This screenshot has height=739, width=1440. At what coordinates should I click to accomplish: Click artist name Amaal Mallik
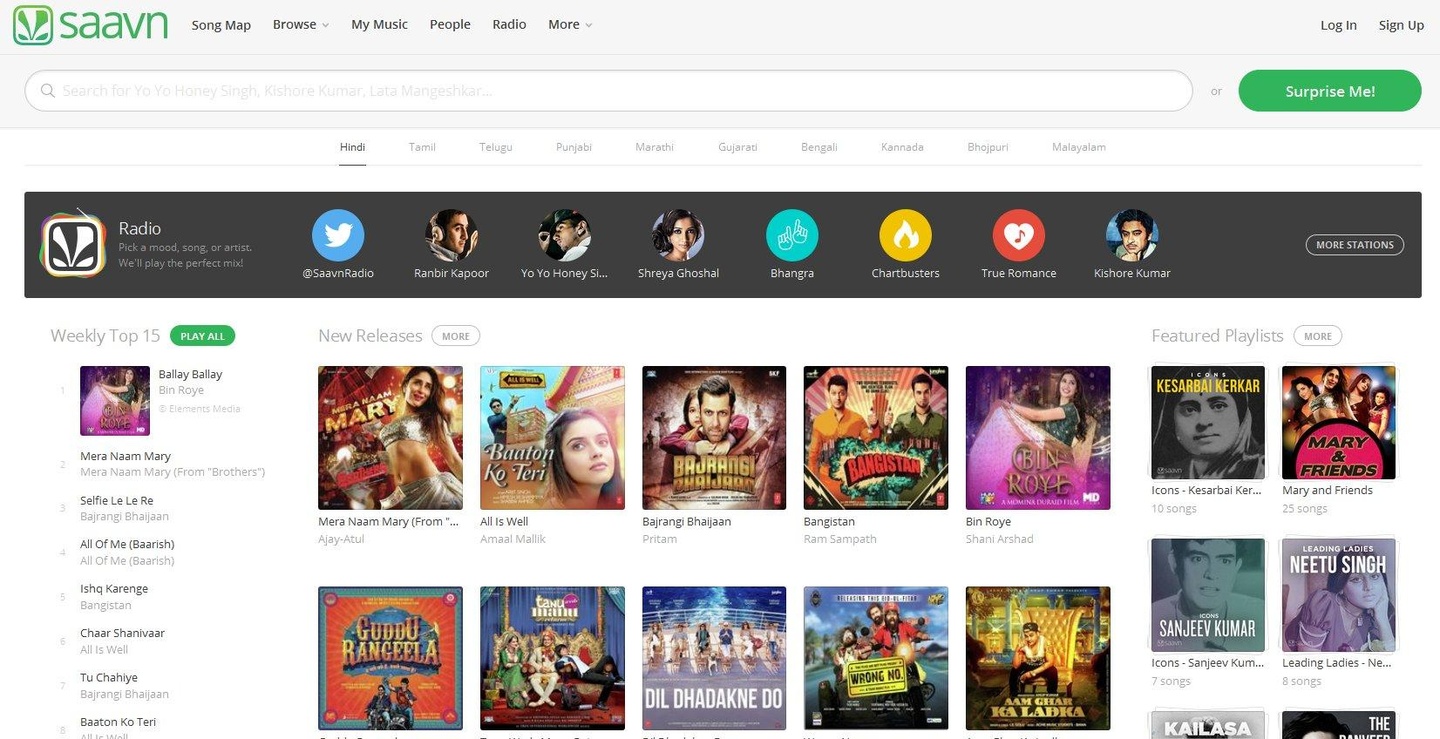[513, 539]
